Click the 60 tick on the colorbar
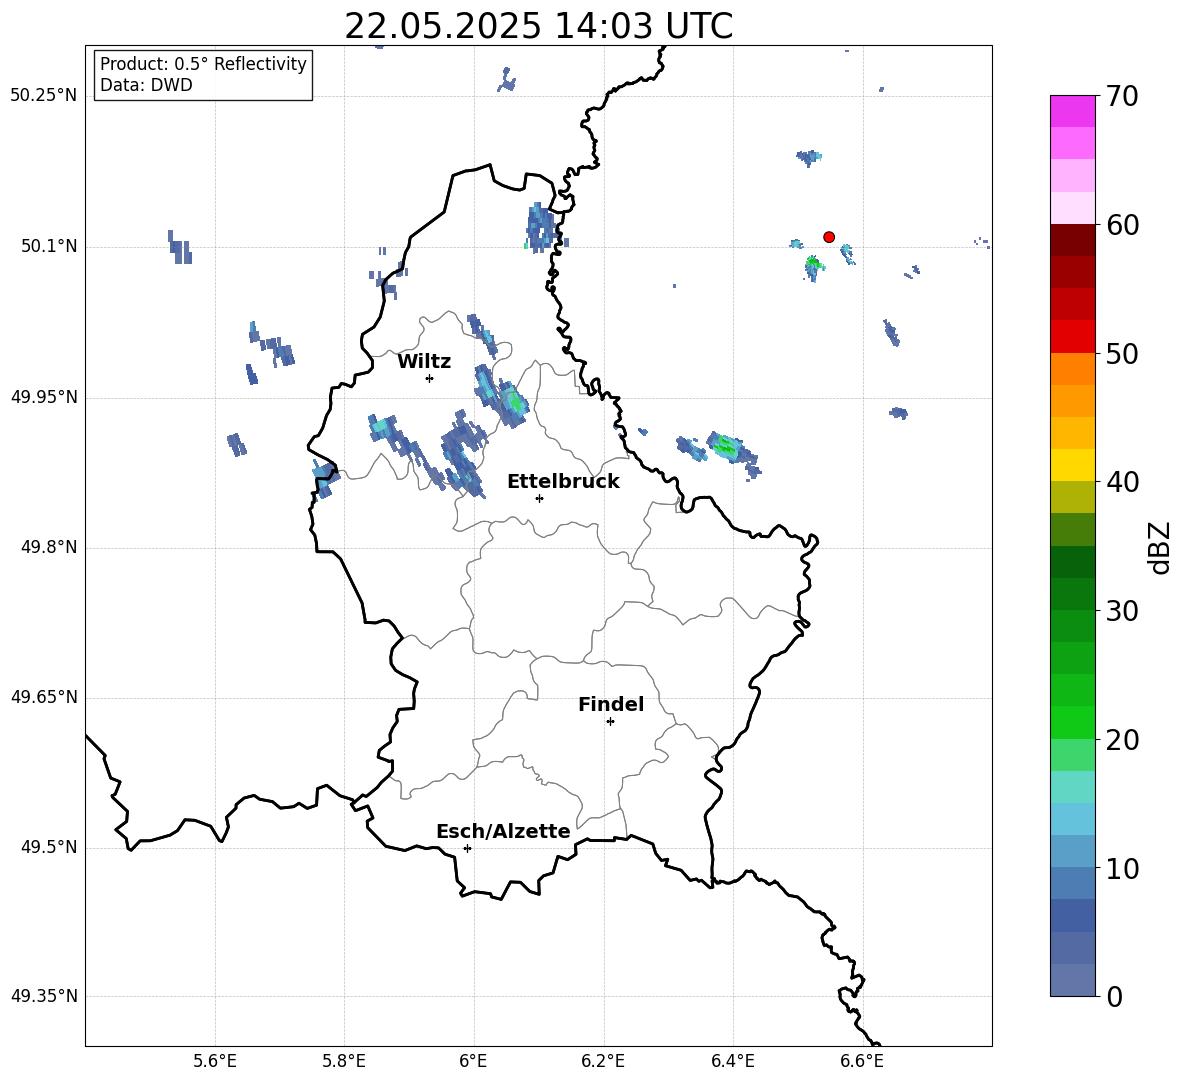This screenshot has width=1184, height=1081. [1122, 225]
